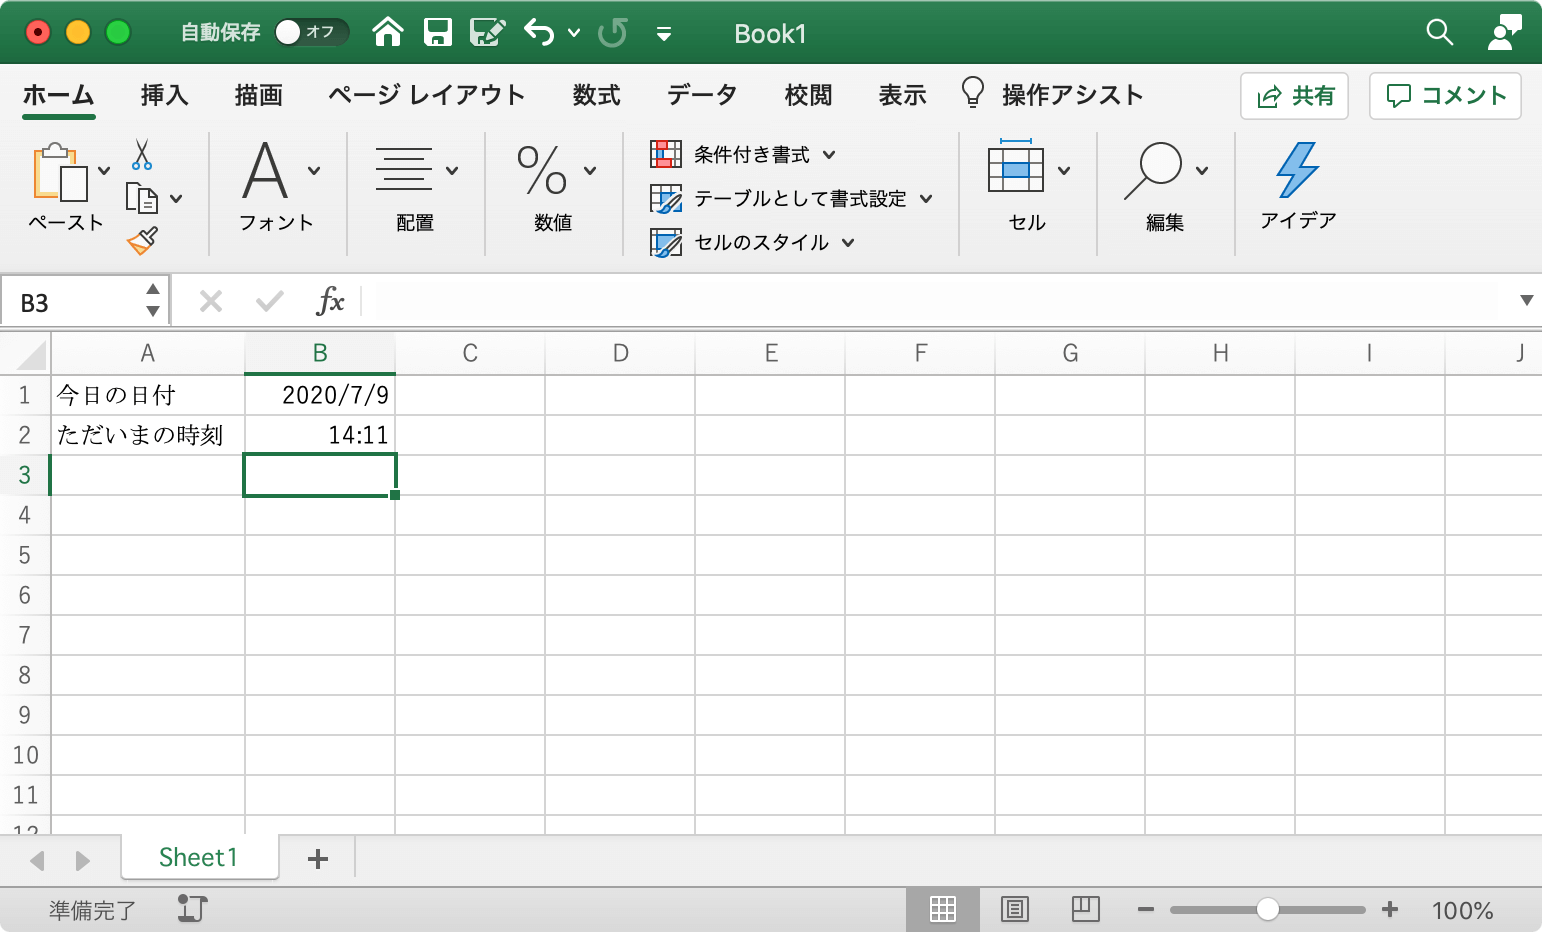The width and height of the screenshot is (1542, 932).
Task: Expand the Paste options arrow
Action: 104,171
